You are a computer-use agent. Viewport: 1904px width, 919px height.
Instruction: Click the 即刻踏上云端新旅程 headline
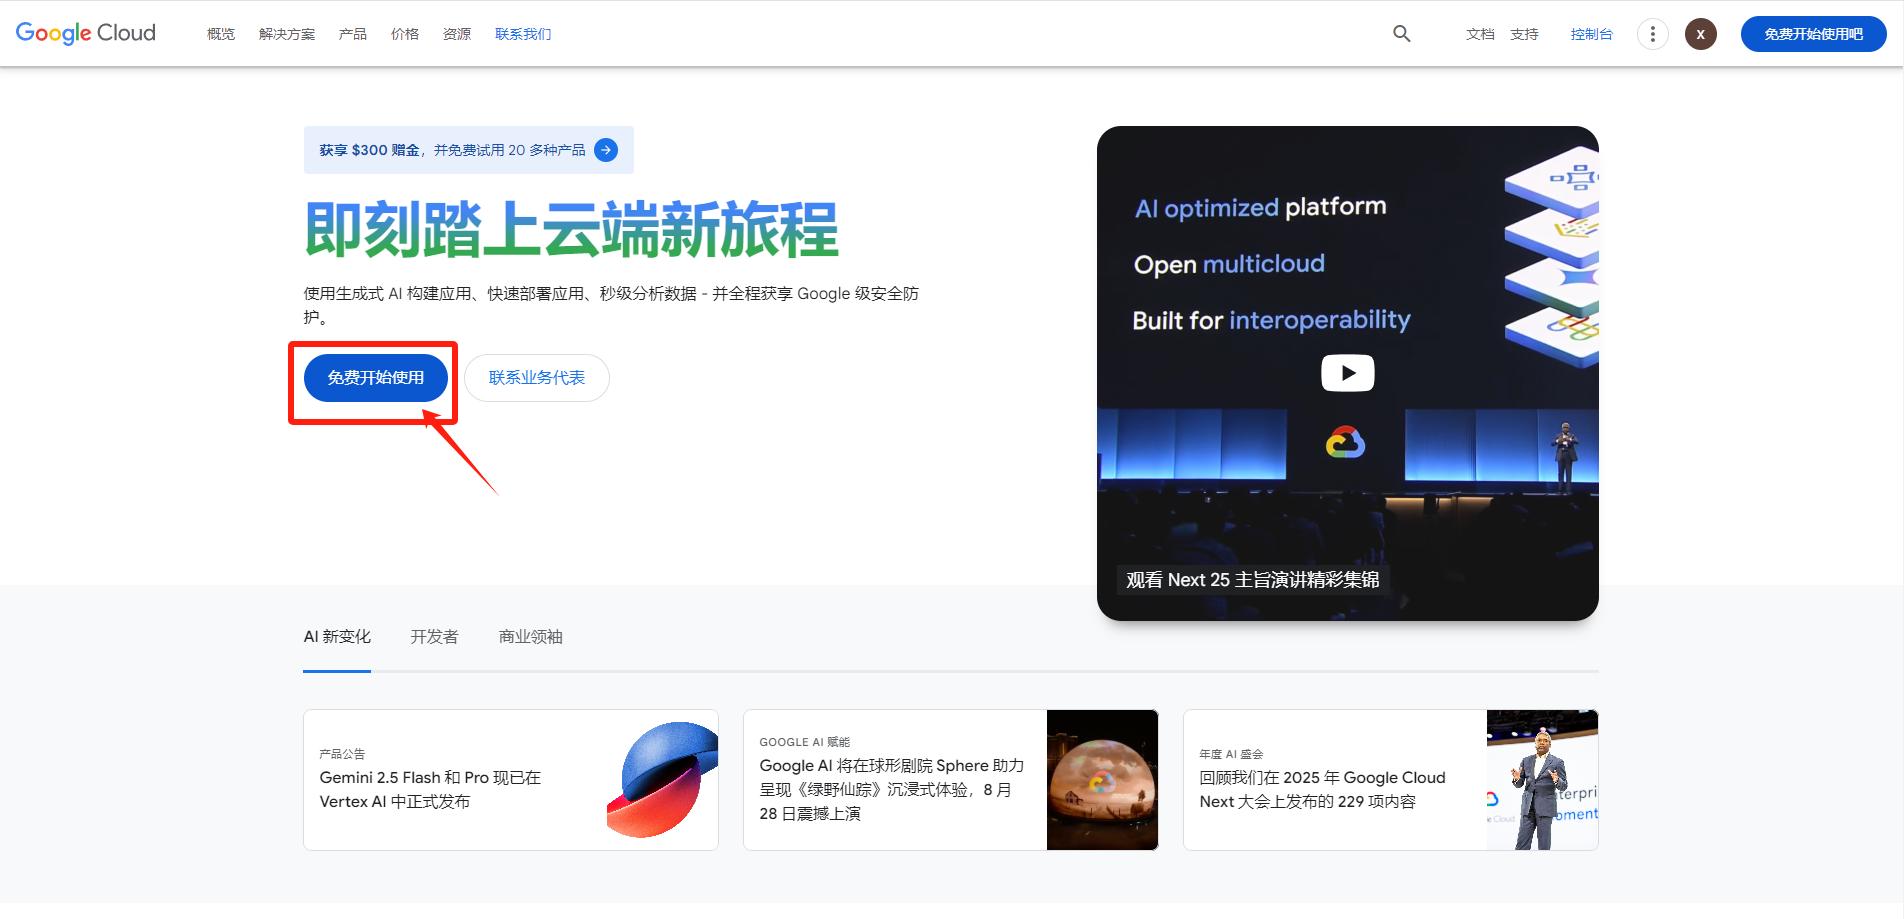coord(571,230)
